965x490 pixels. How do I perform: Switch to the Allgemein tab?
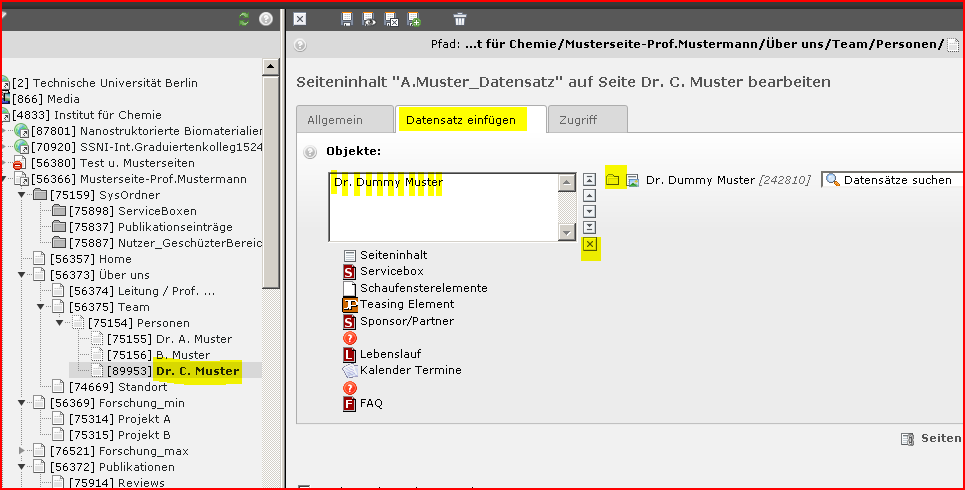click(335, 120)
